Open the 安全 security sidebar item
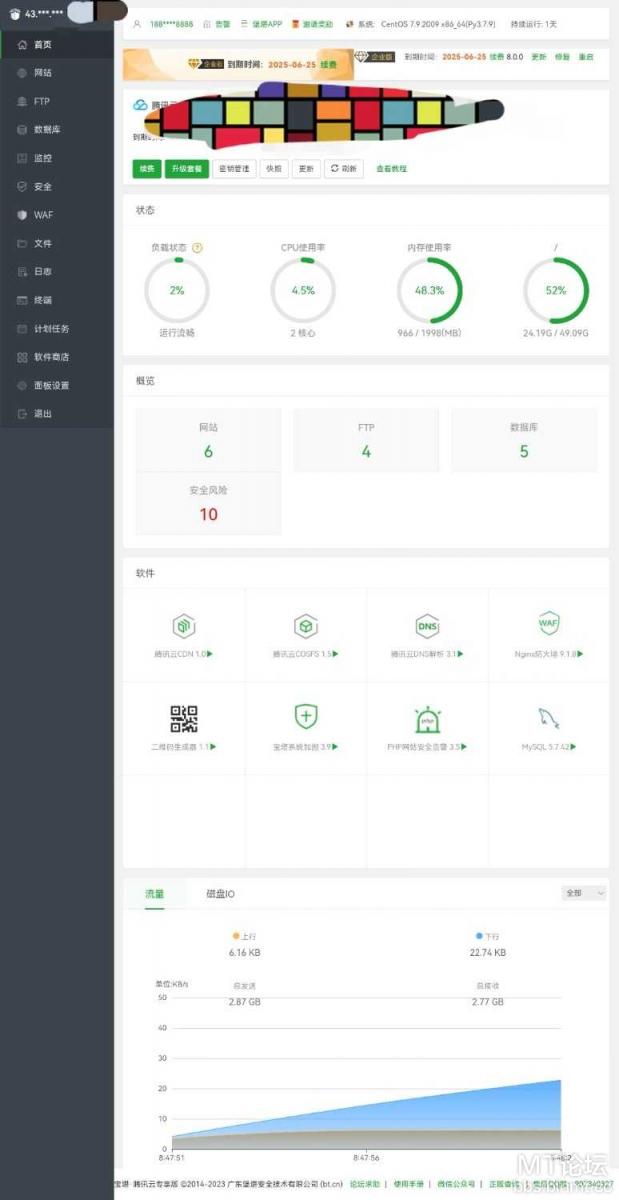 (x=57, y=186)
